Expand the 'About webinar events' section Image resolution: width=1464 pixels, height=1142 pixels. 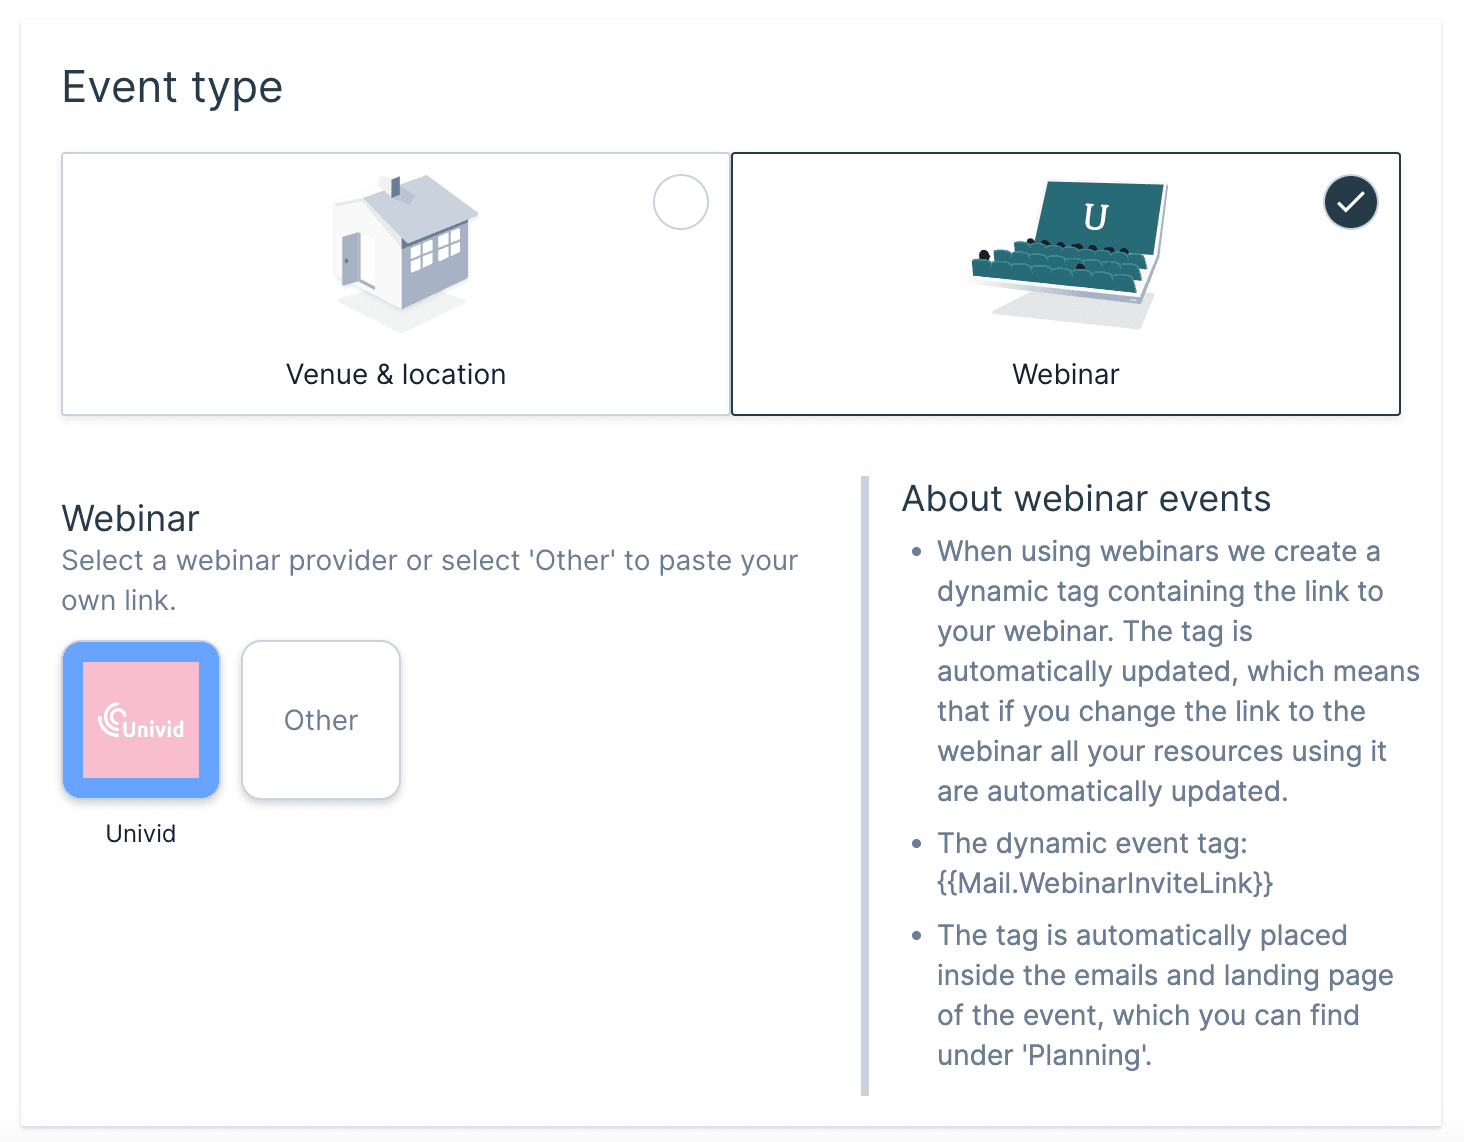(x=1087, y=498)
